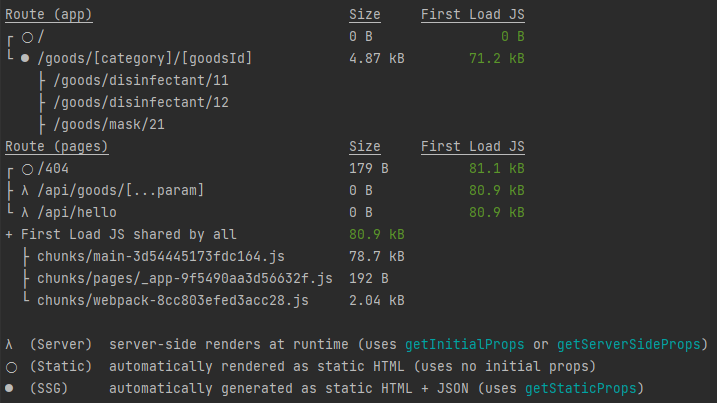The height and width of the screenshot is (403, 717).
Task: Click the Route (app) underlined header
Action: tap(48, 15)
